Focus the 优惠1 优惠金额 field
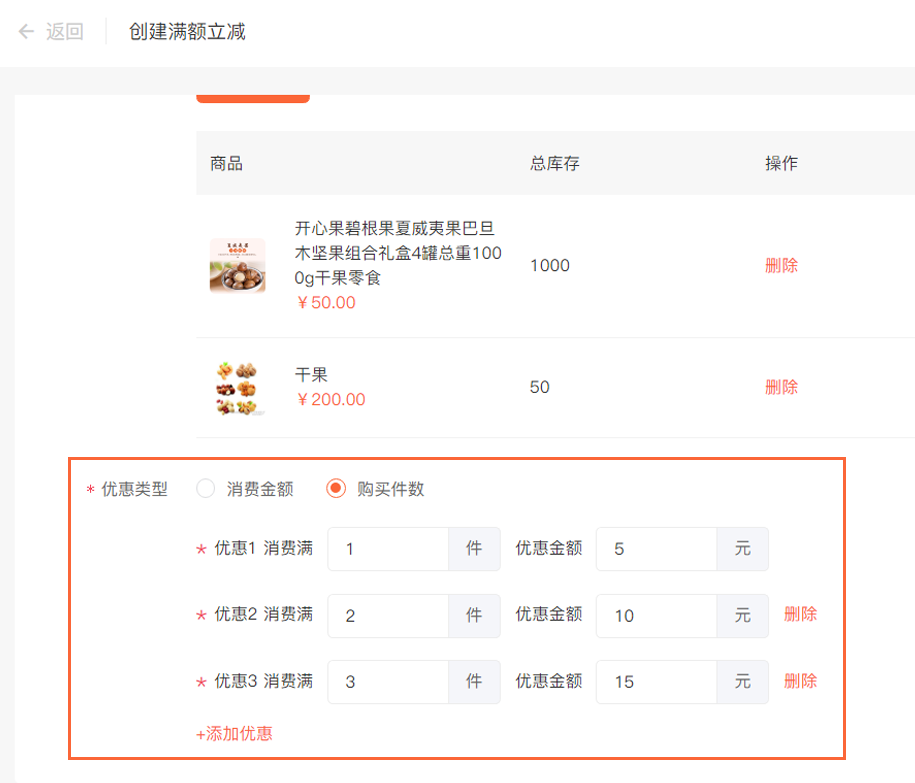 656,549
